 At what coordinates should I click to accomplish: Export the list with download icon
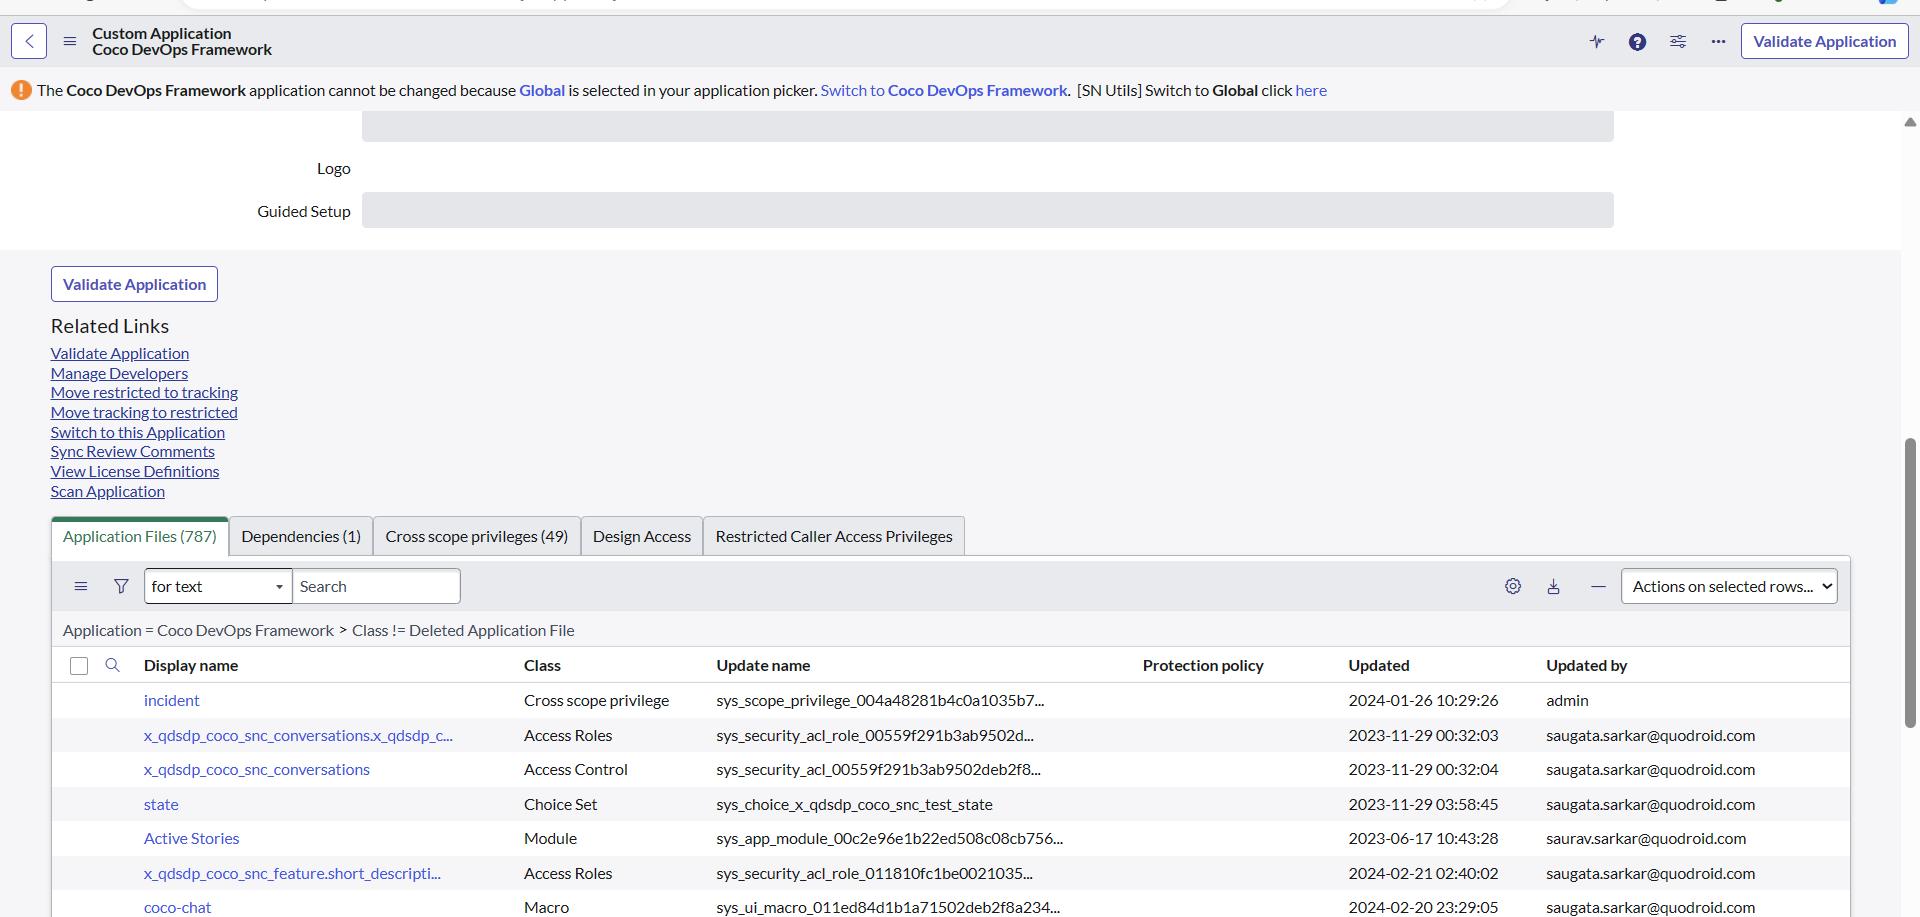click(x=1553, y=586)
